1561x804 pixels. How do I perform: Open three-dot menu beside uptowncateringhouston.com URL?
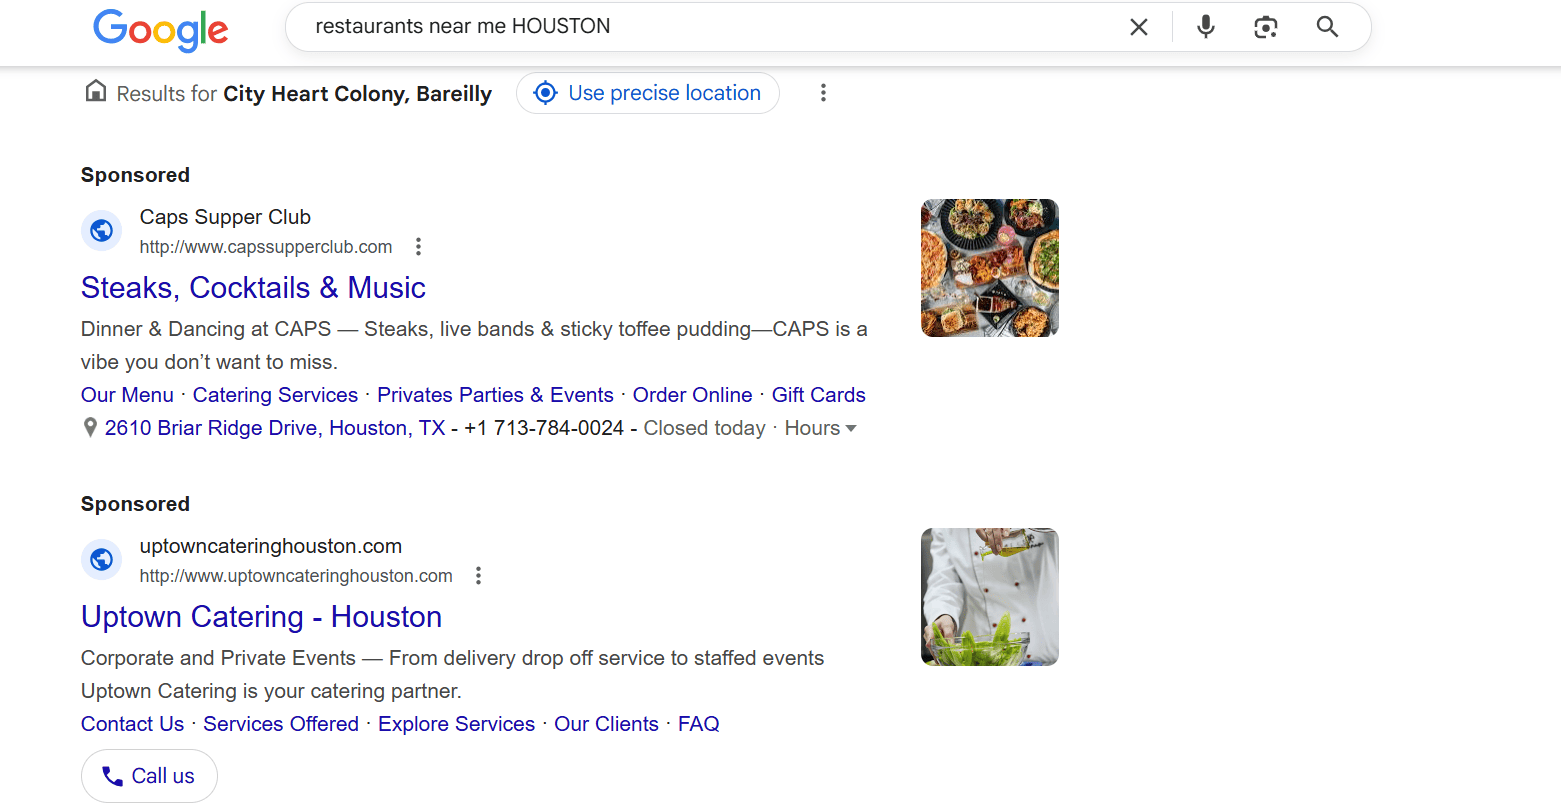click(478, 576)
